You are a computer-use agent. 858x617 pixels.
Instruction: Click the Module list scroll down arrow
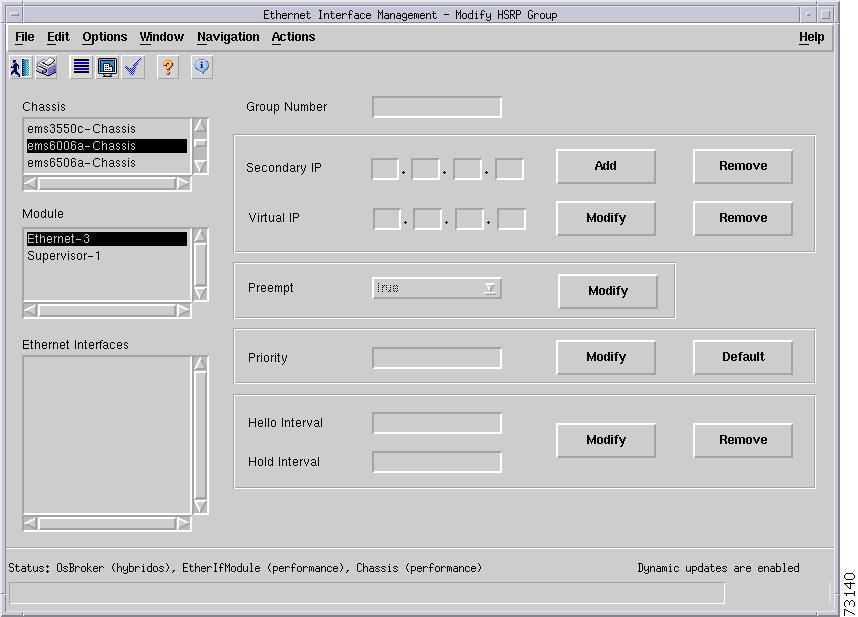201,293
